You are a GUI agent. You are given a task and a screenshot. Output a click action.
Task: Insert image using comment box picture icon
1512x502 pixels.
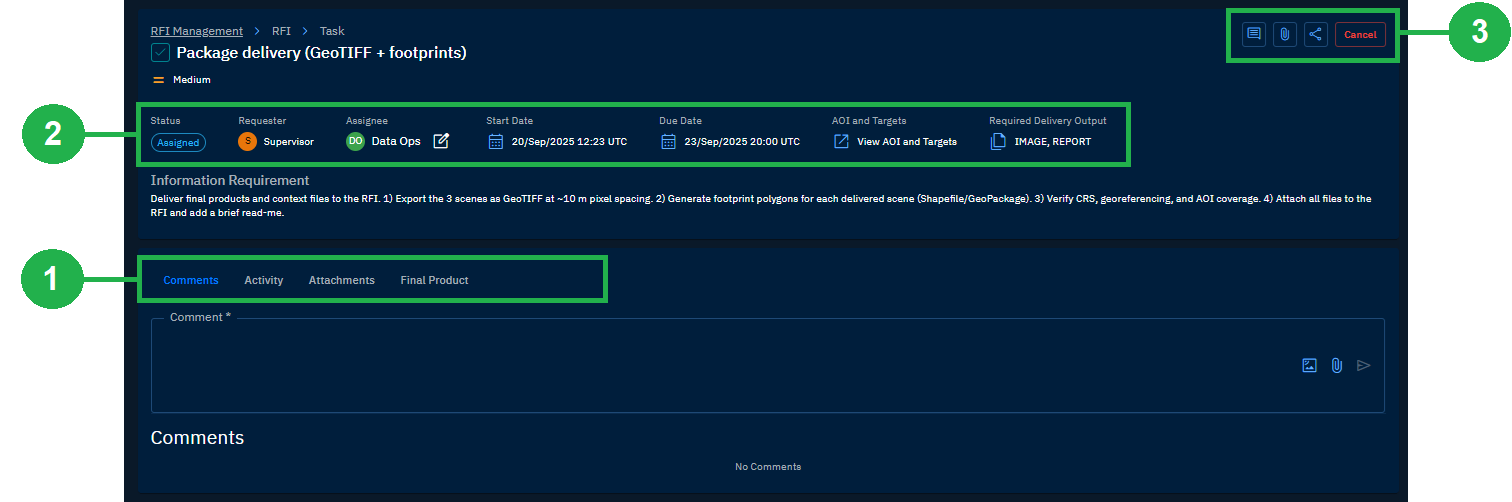(x=1309, y=366)
